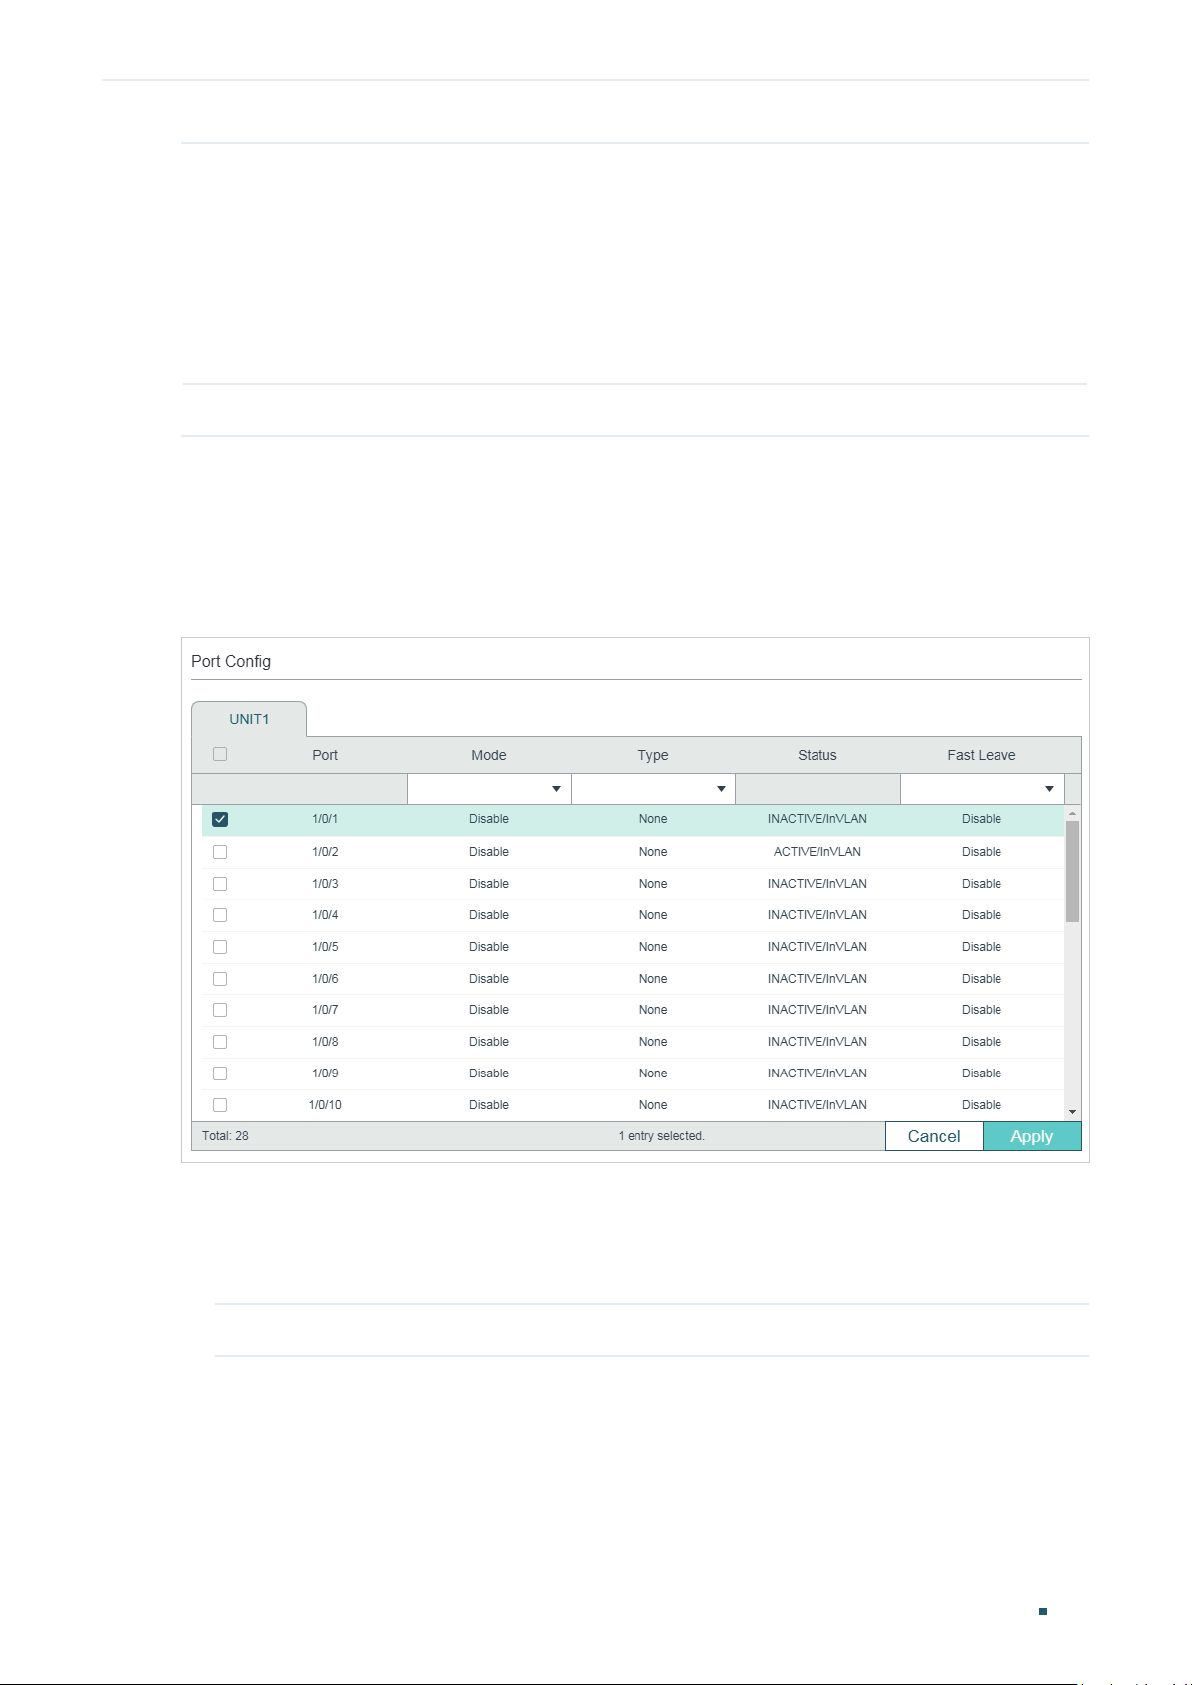This screenshot has width=1192, height=1685.
Task: Click the Cancel button
Action: coord(934,1136)
